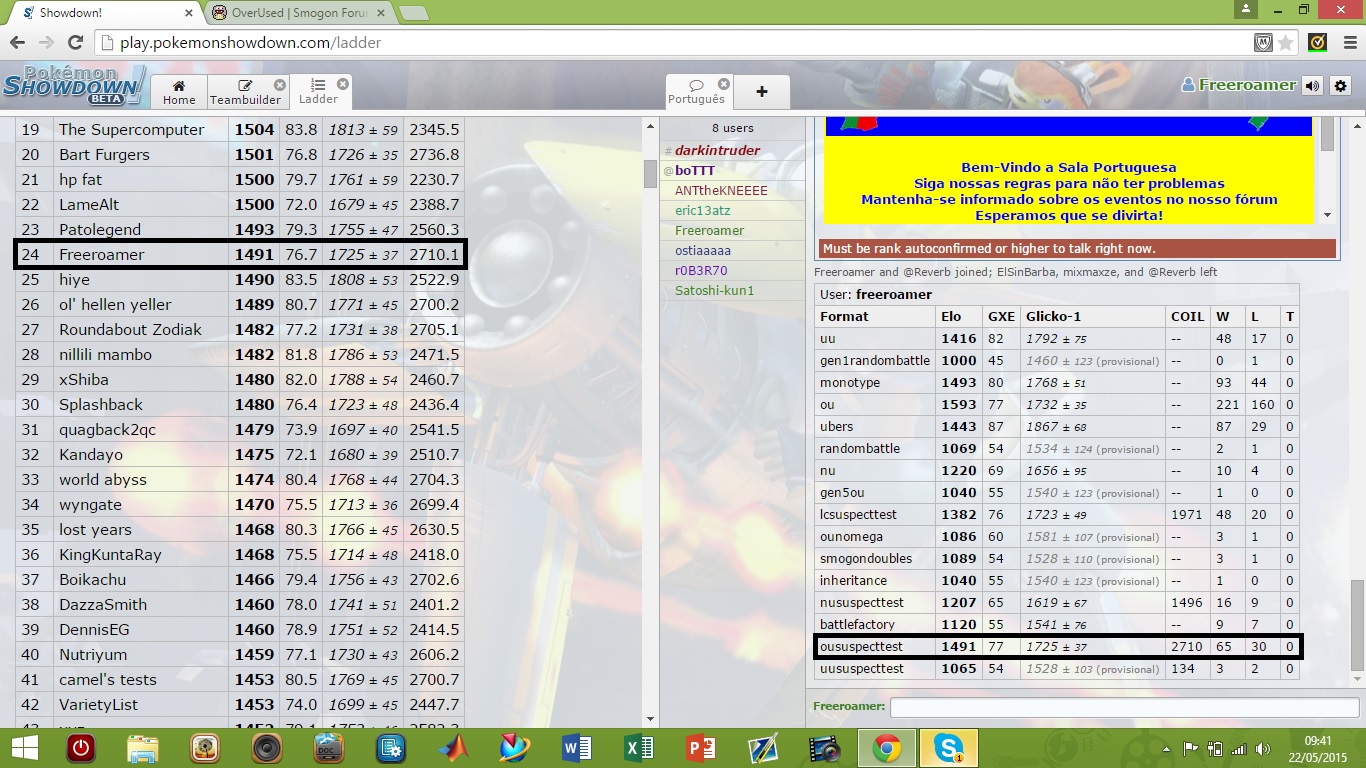
Task: Select 'KingKuntaRay' ladder entry
Action: click(x=239, y=555)
